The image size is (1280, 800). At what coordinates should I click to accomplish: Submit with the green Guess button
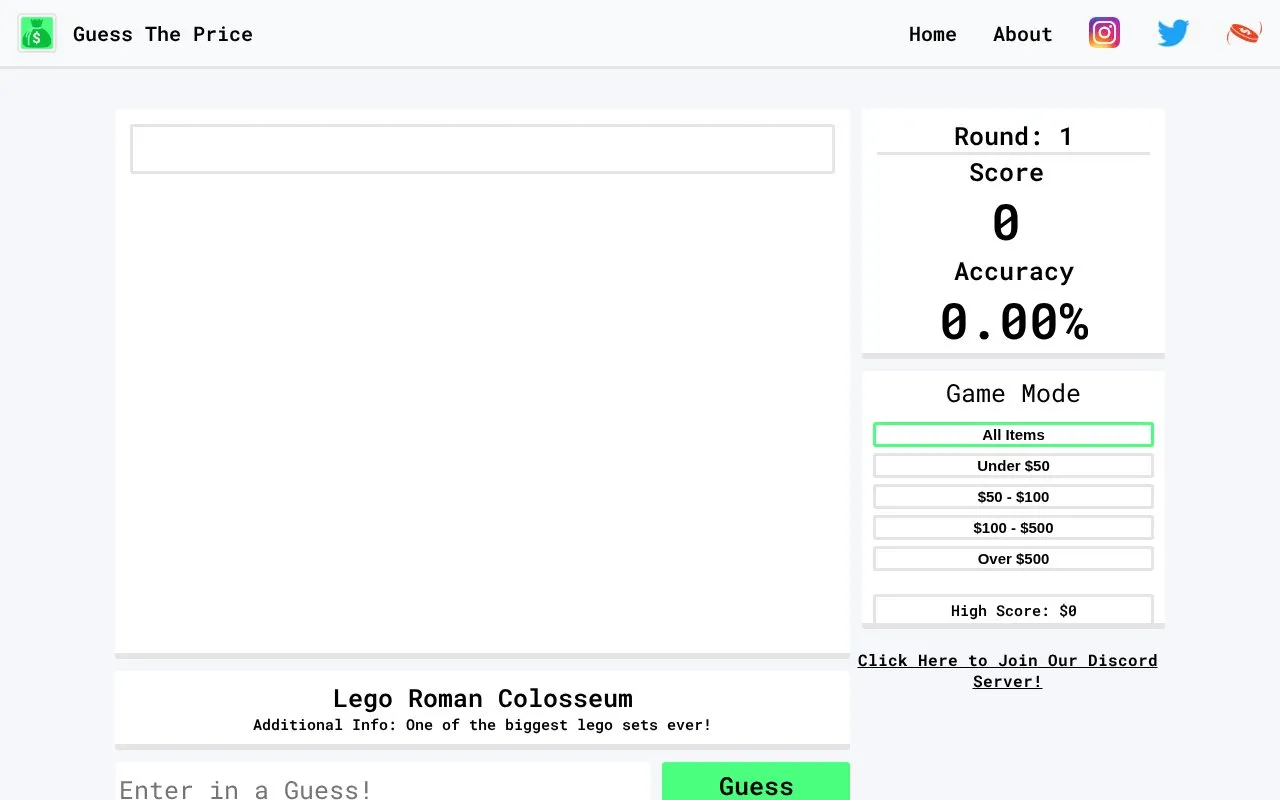click(x=756, y=782)
